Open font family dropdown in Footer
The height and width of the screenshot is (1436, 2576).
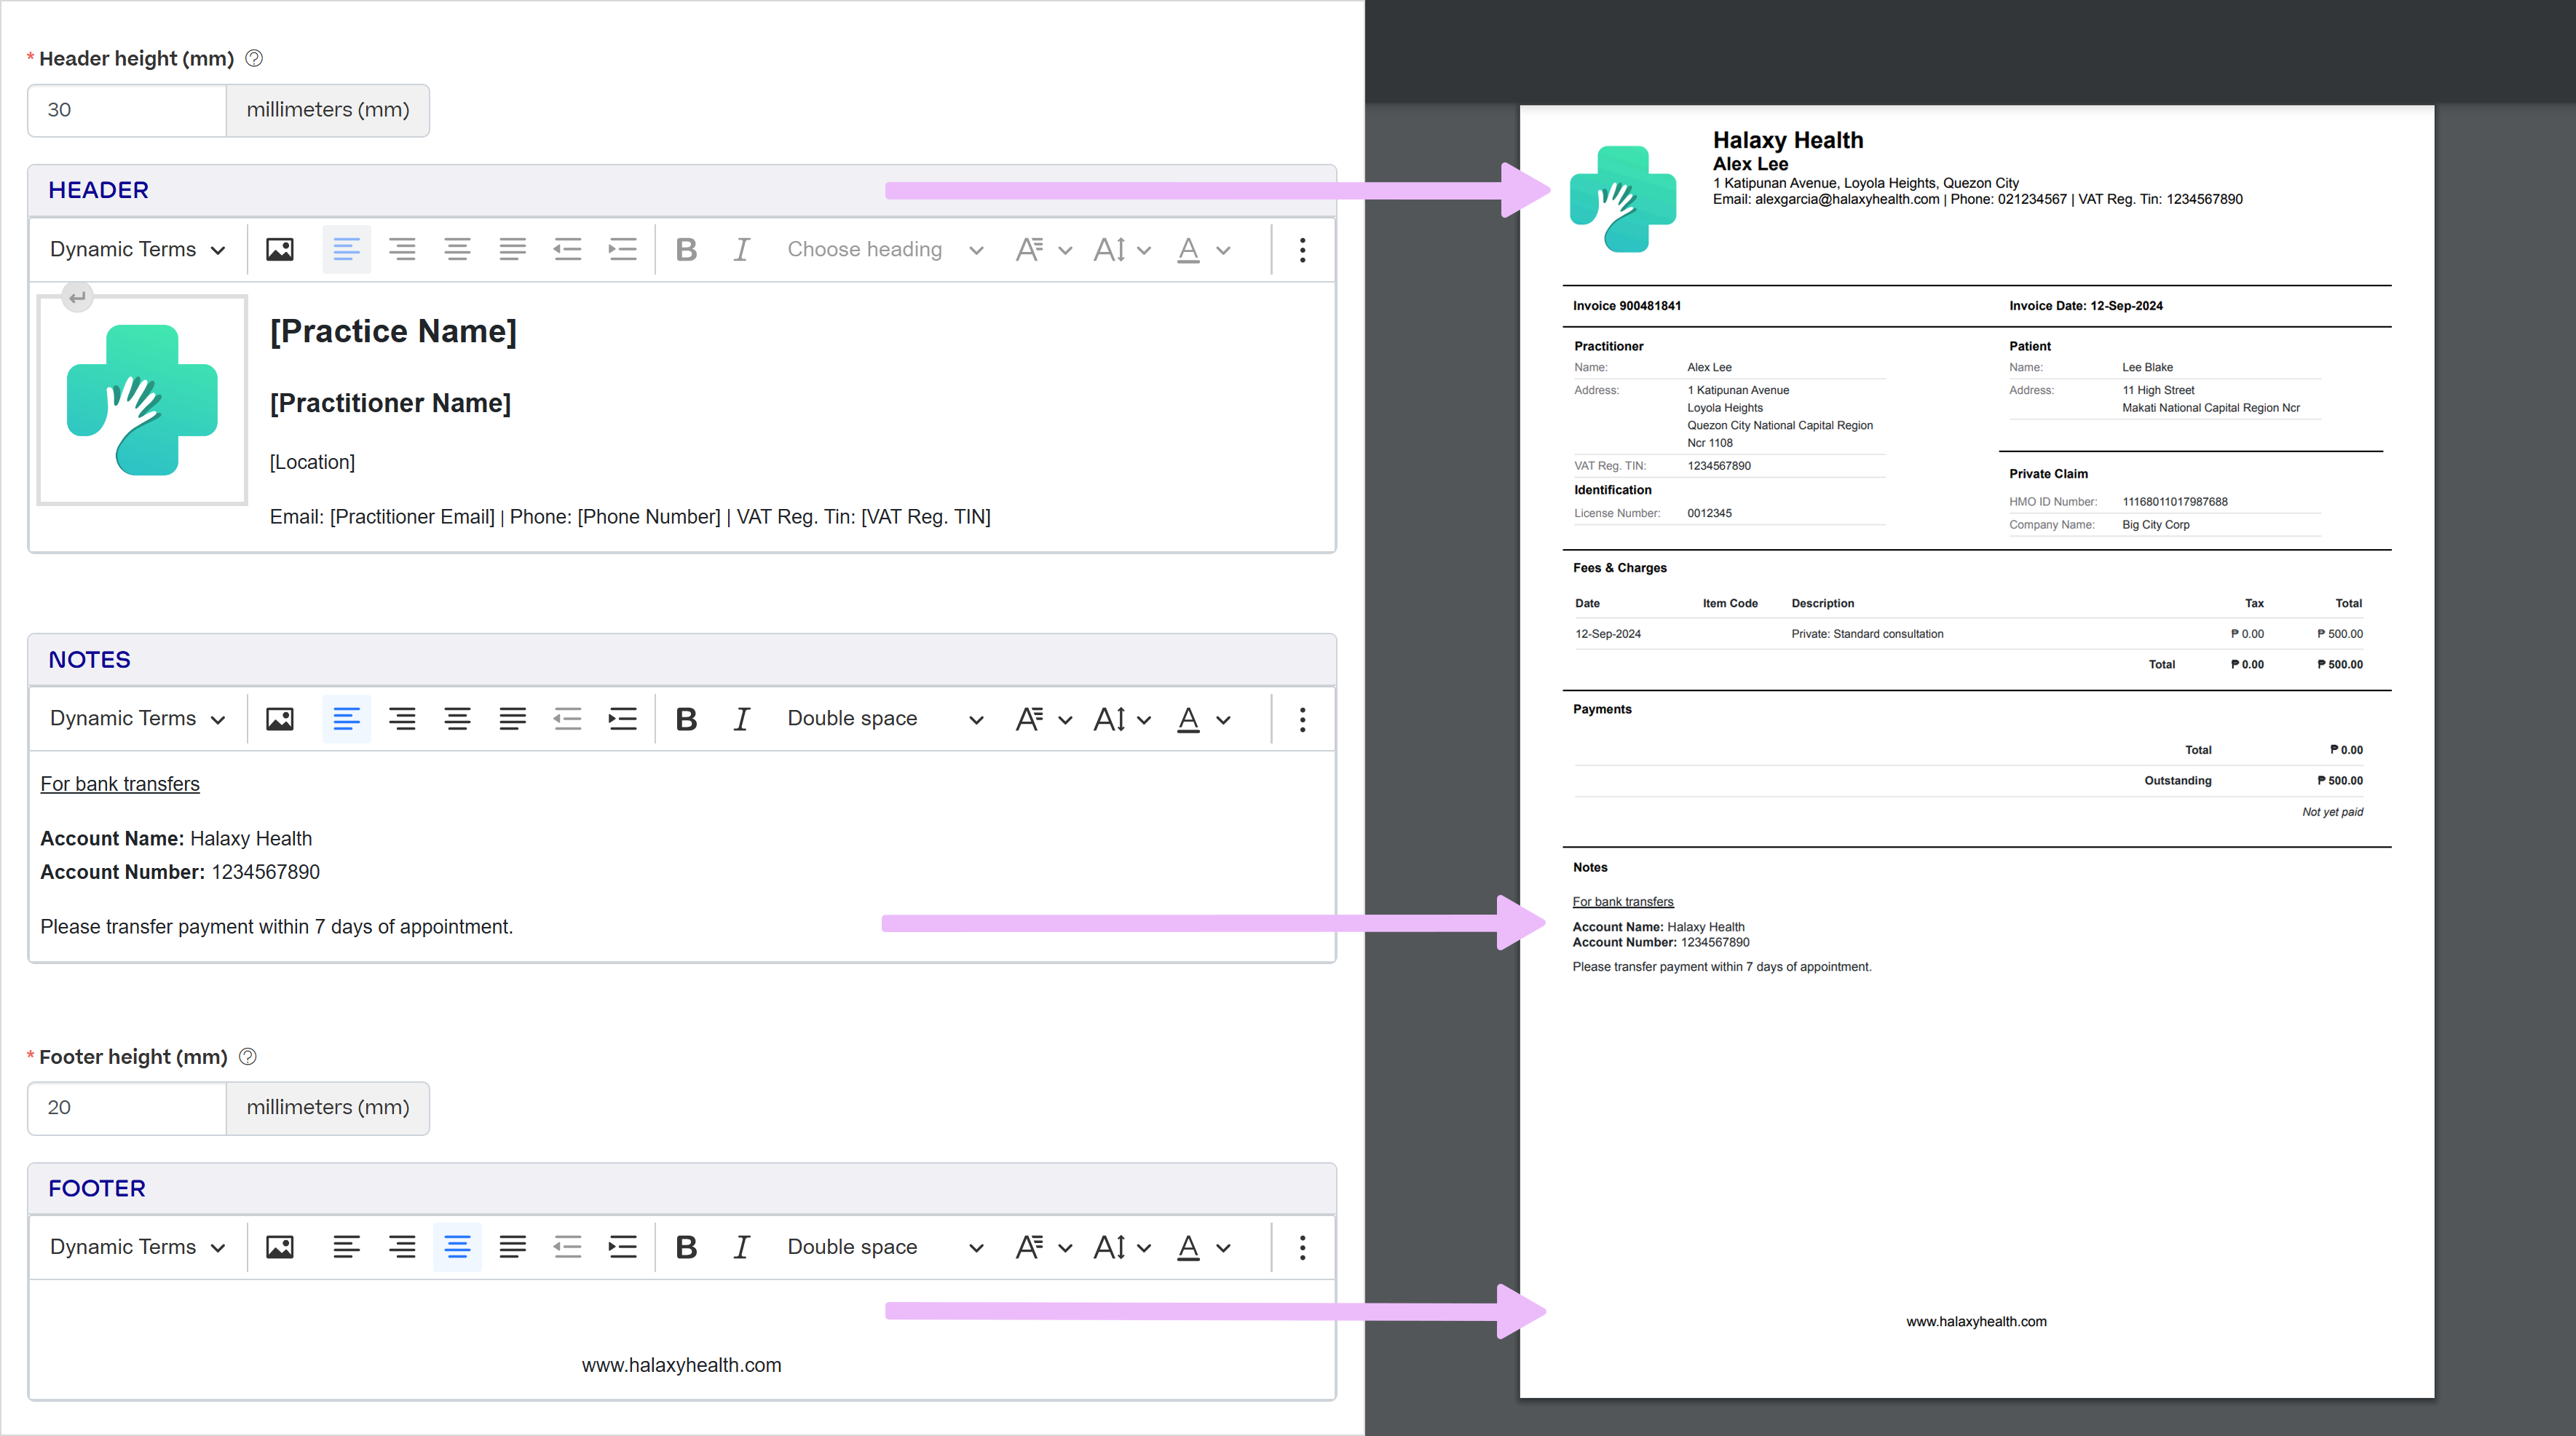click(1043, 1247)
